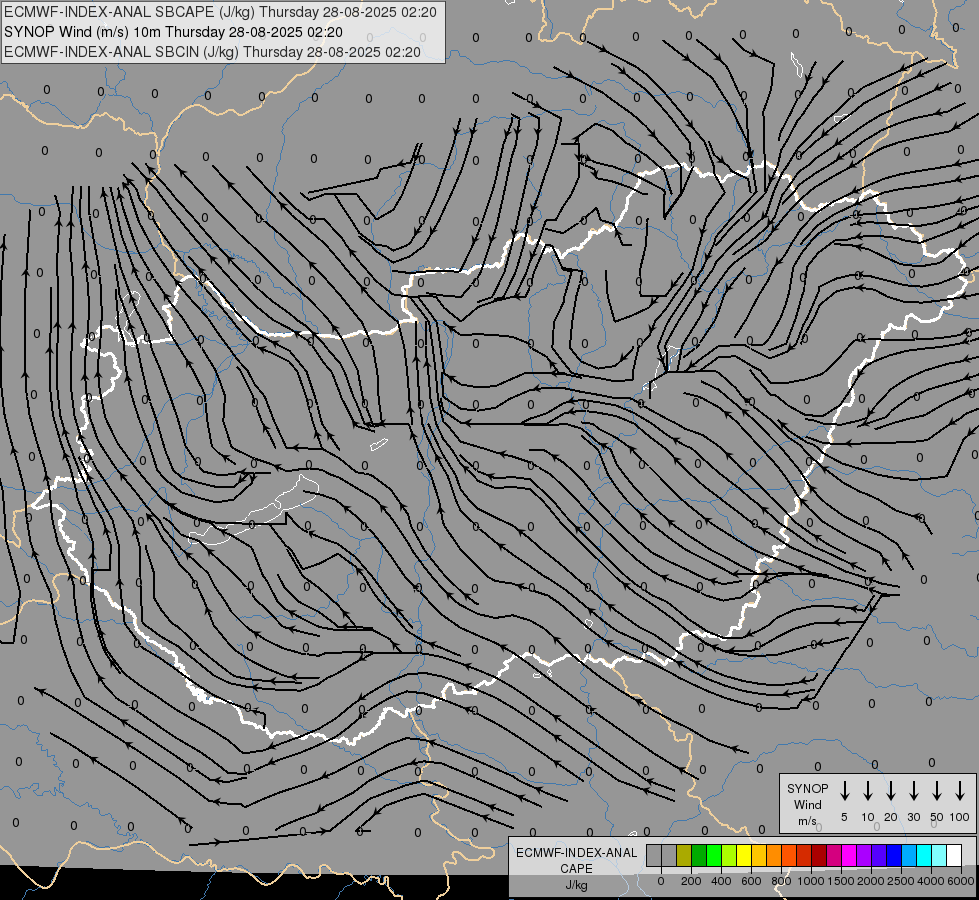
Task: Click the 200 tick label on CAPE scale
Action: point(691,881)
